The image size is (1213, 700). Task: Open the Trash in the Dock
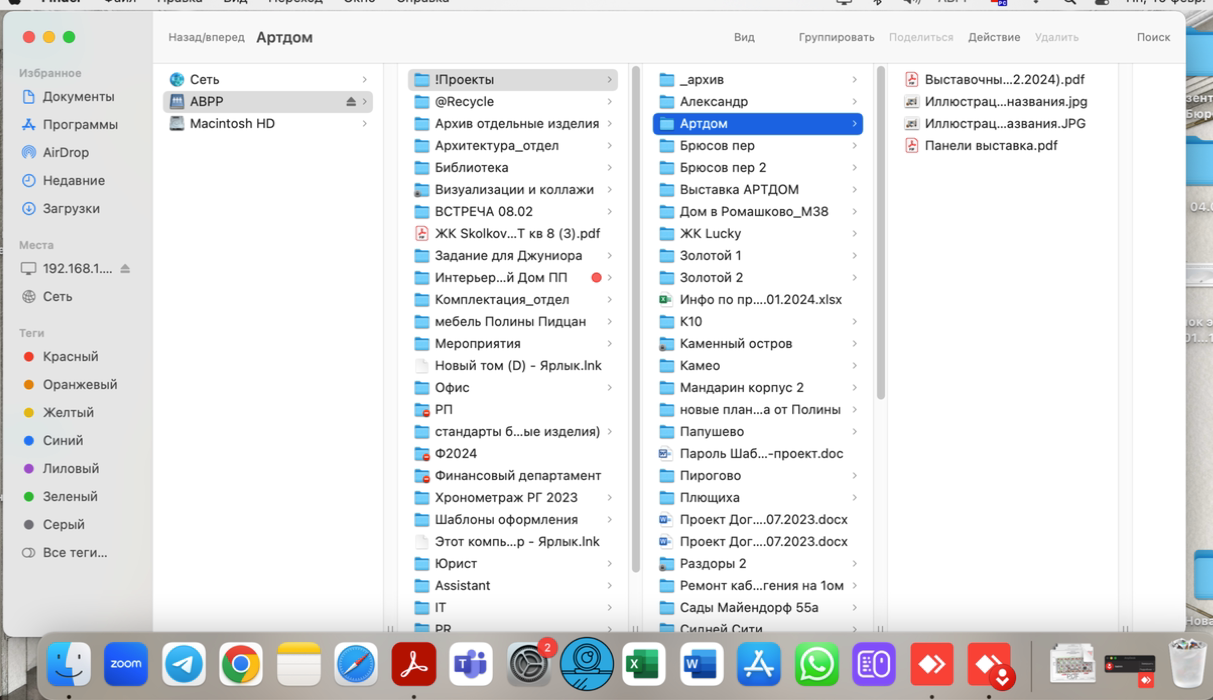pos(1188,663)
